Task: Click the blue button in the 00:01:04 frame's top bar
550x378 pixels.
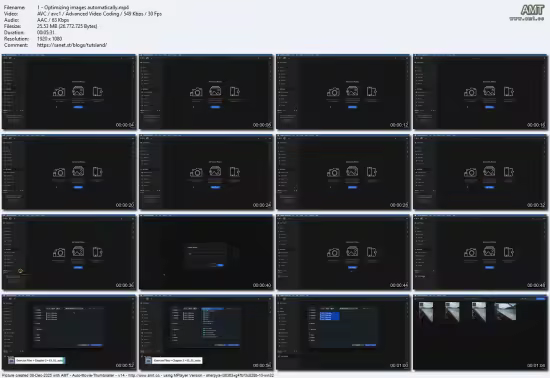Action: coord(541,299)
